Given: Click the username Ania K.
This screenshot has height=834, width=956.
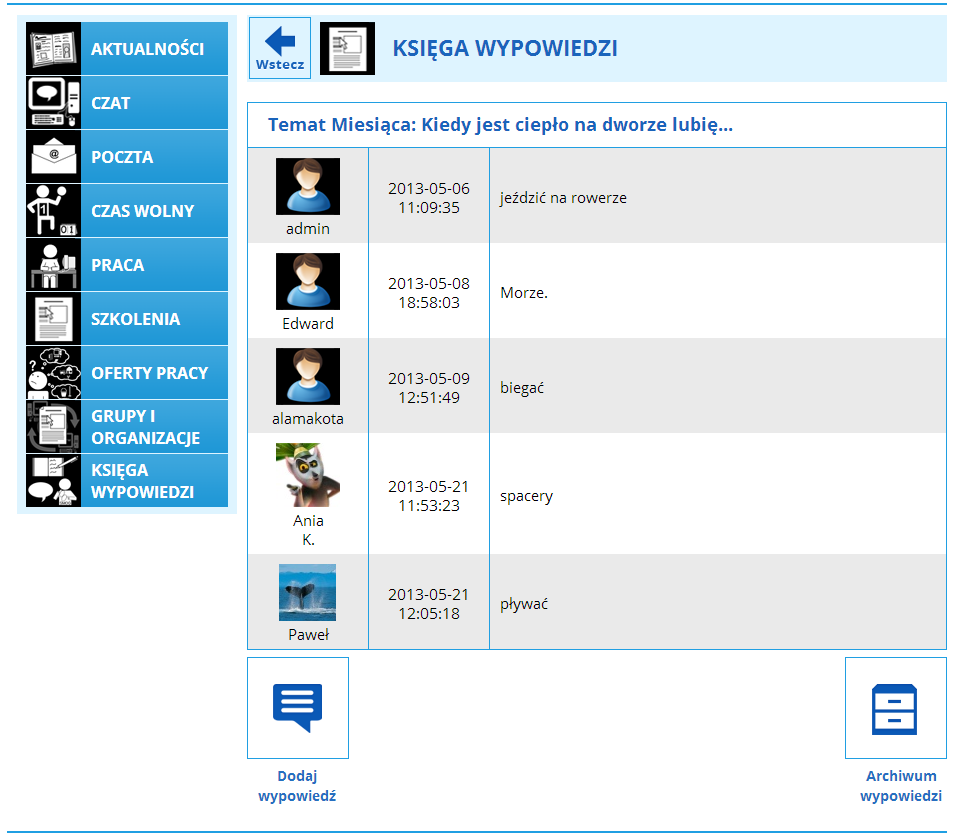Looking at the screenshot, I should (x=309, y=530).
